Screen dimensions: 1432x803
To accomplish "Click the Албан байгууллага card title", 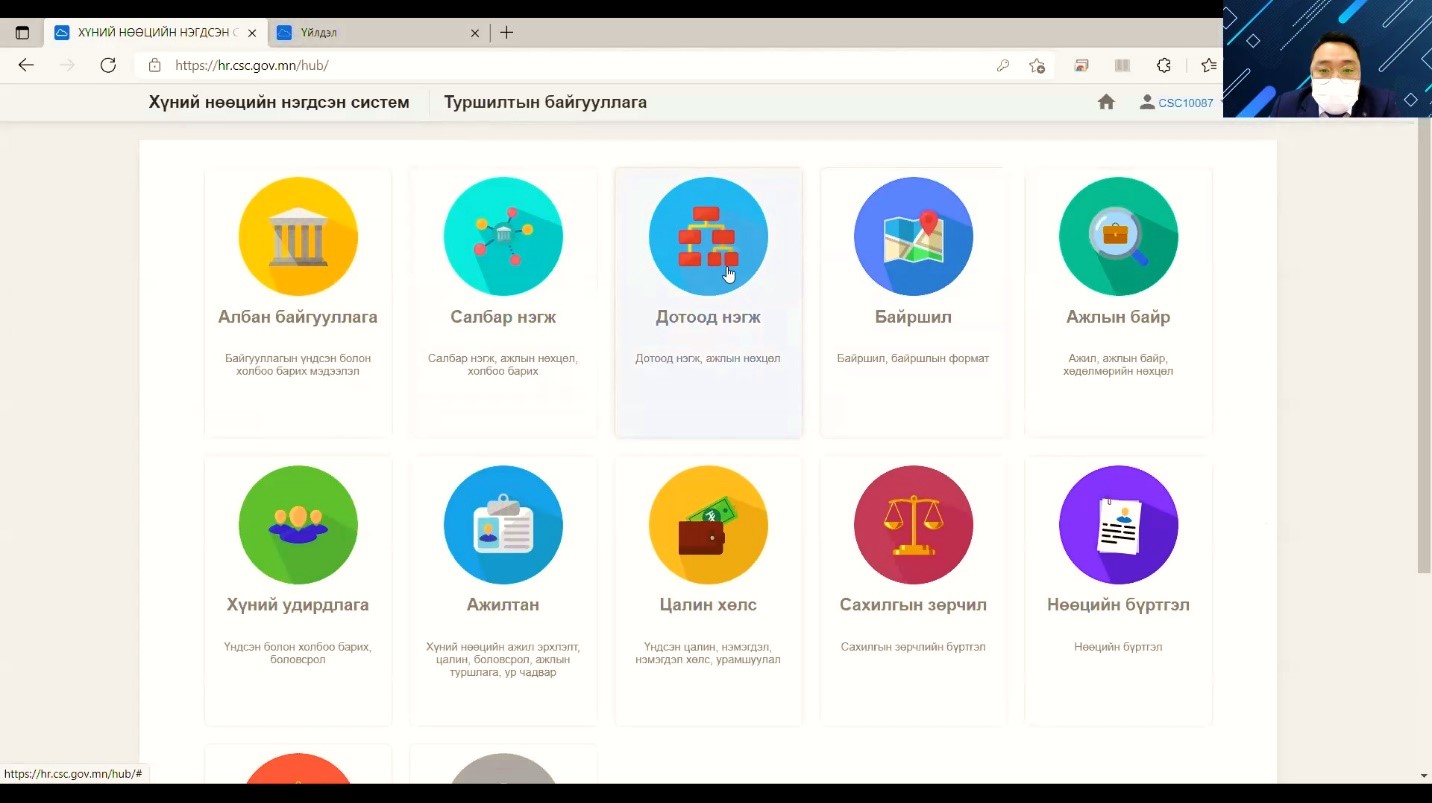I will click(298, 317).
